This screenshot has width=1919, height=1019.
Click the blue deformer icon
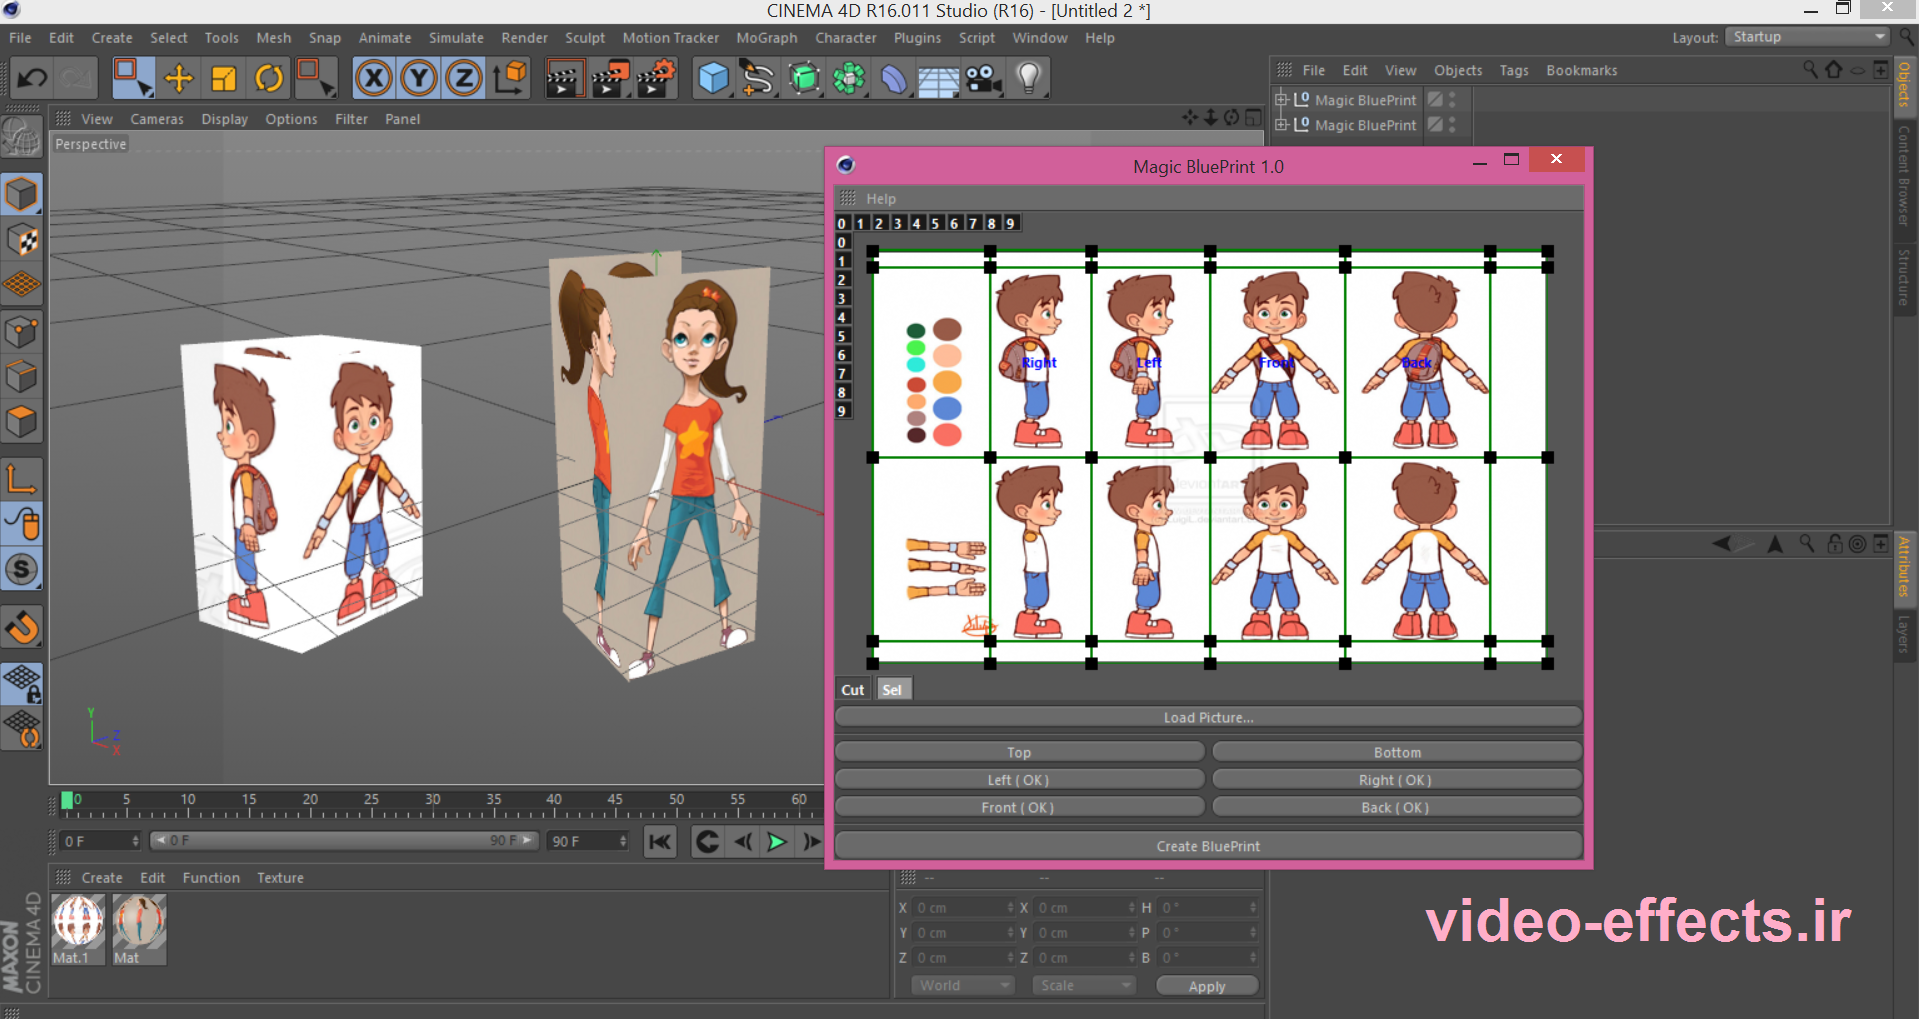point(894,78)
